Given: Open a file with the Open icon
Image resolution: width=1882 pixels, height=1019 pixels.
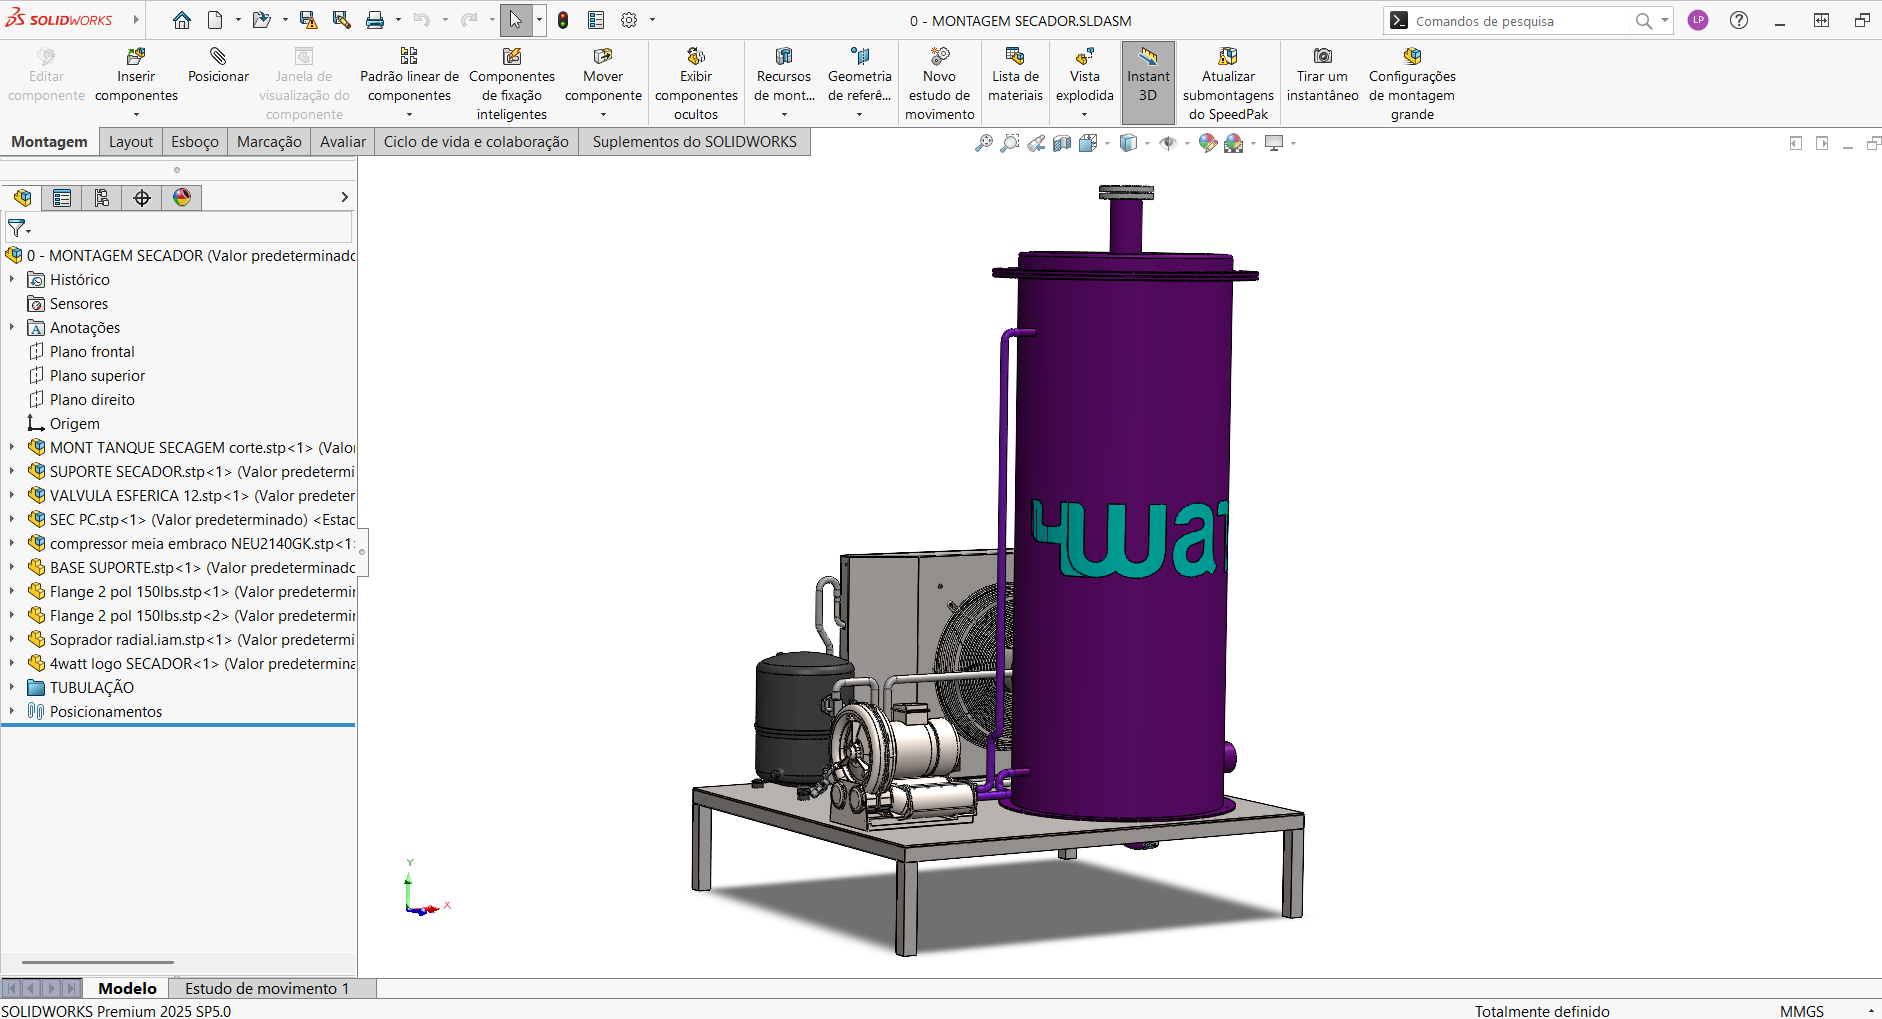Looking at the screenshot, I should click(x=261, y=20).
